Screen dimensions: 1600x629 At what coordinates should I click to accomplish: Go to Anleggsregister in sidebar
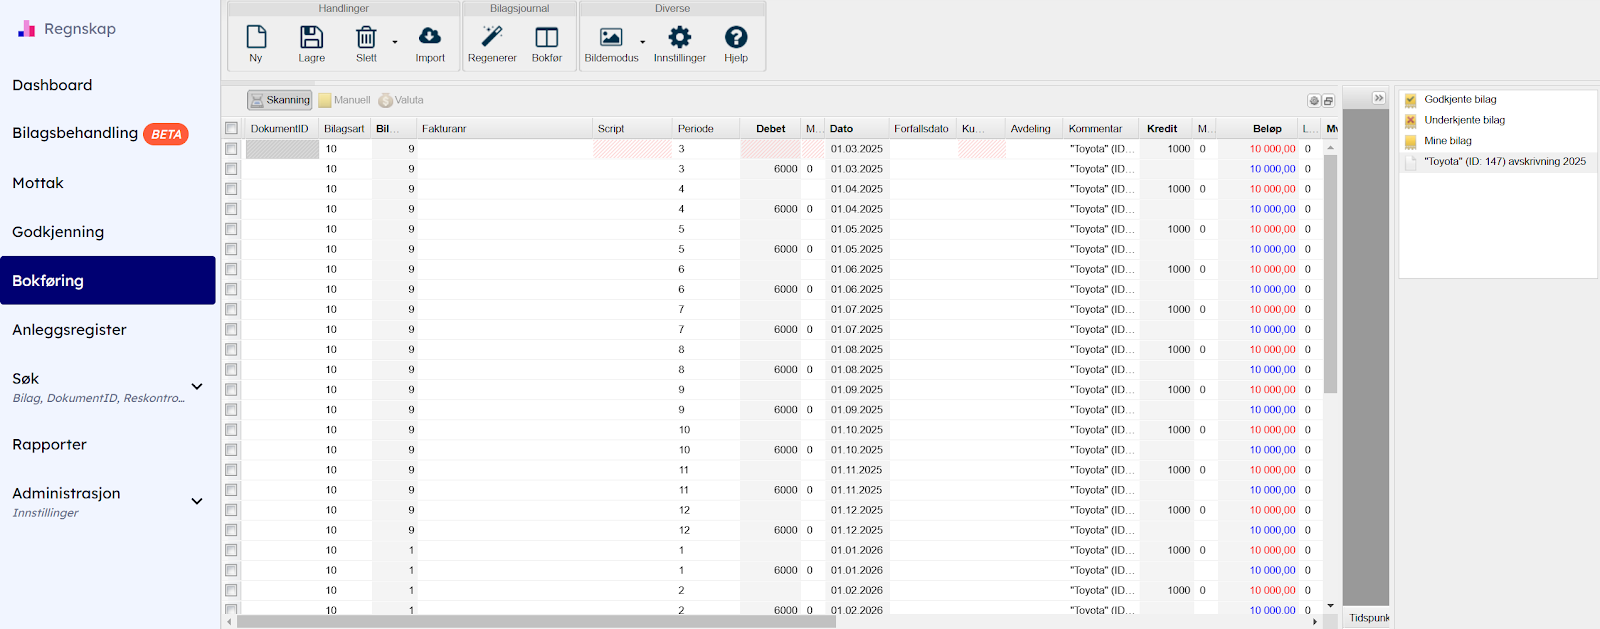click(x=69, y=330)
